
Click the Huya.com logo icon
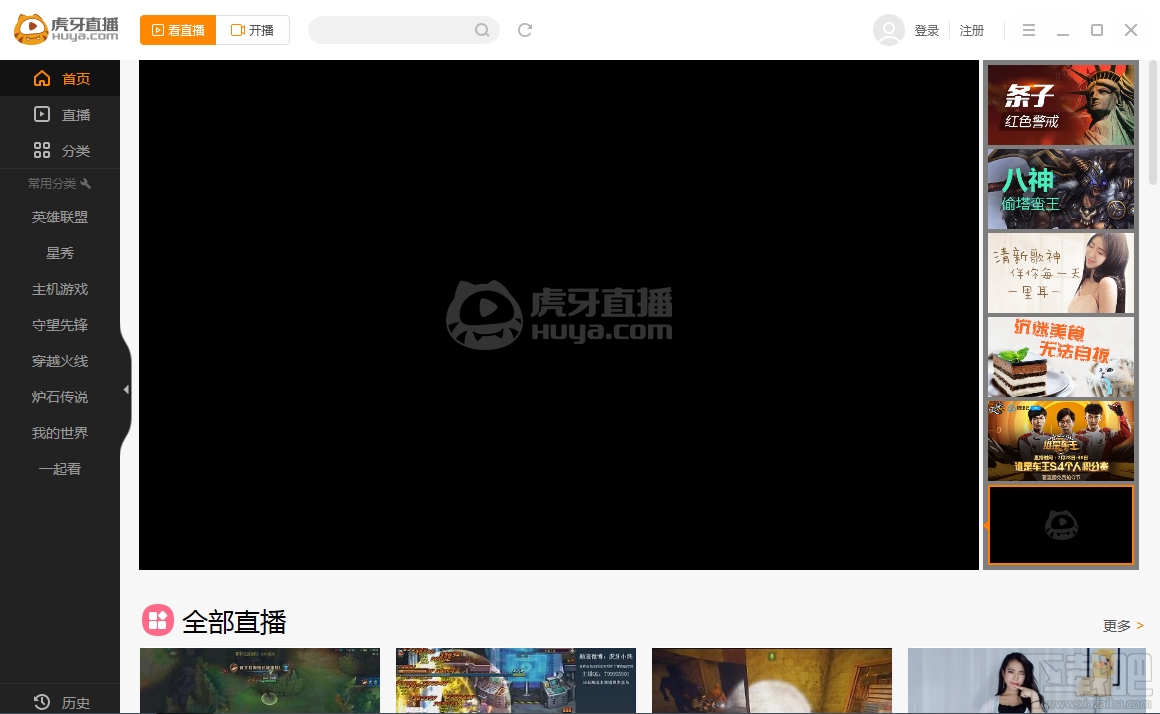point(31,29)
